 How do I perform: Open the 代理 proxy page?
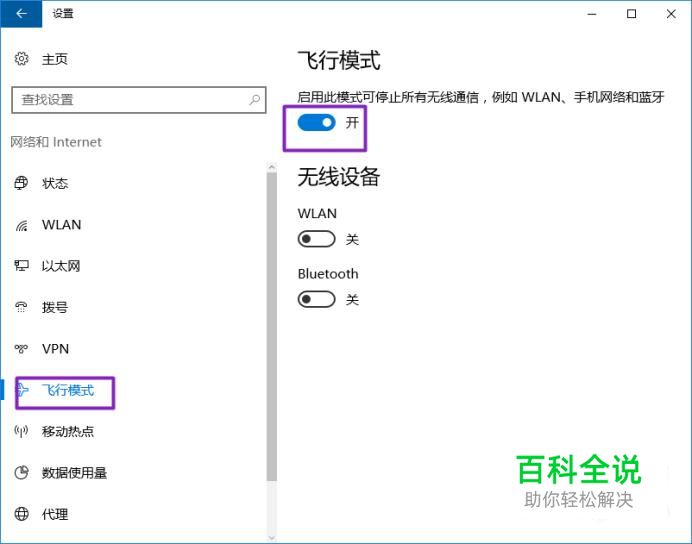coord(55,514)
